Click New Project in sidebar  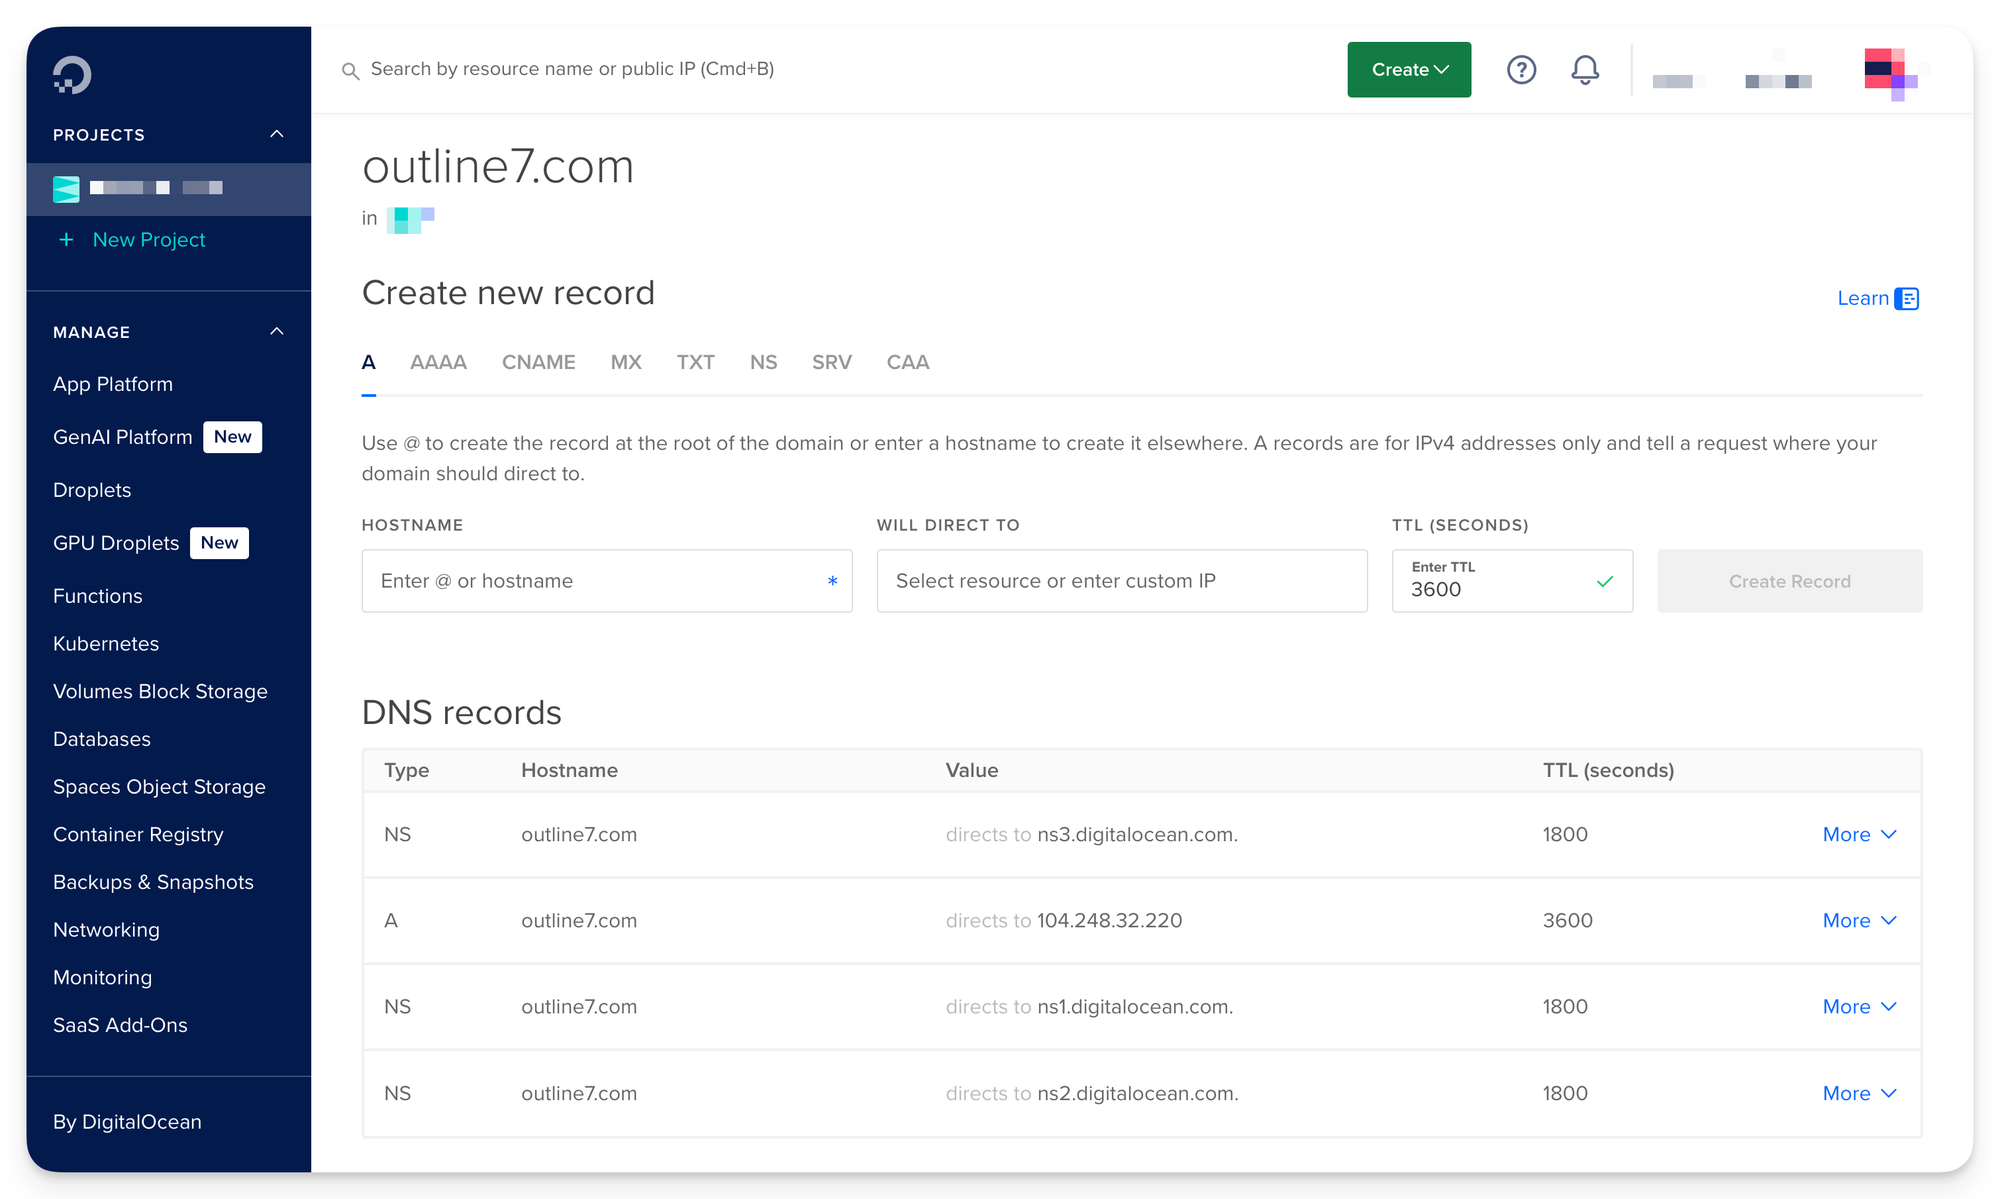click(x=149, y=240)
